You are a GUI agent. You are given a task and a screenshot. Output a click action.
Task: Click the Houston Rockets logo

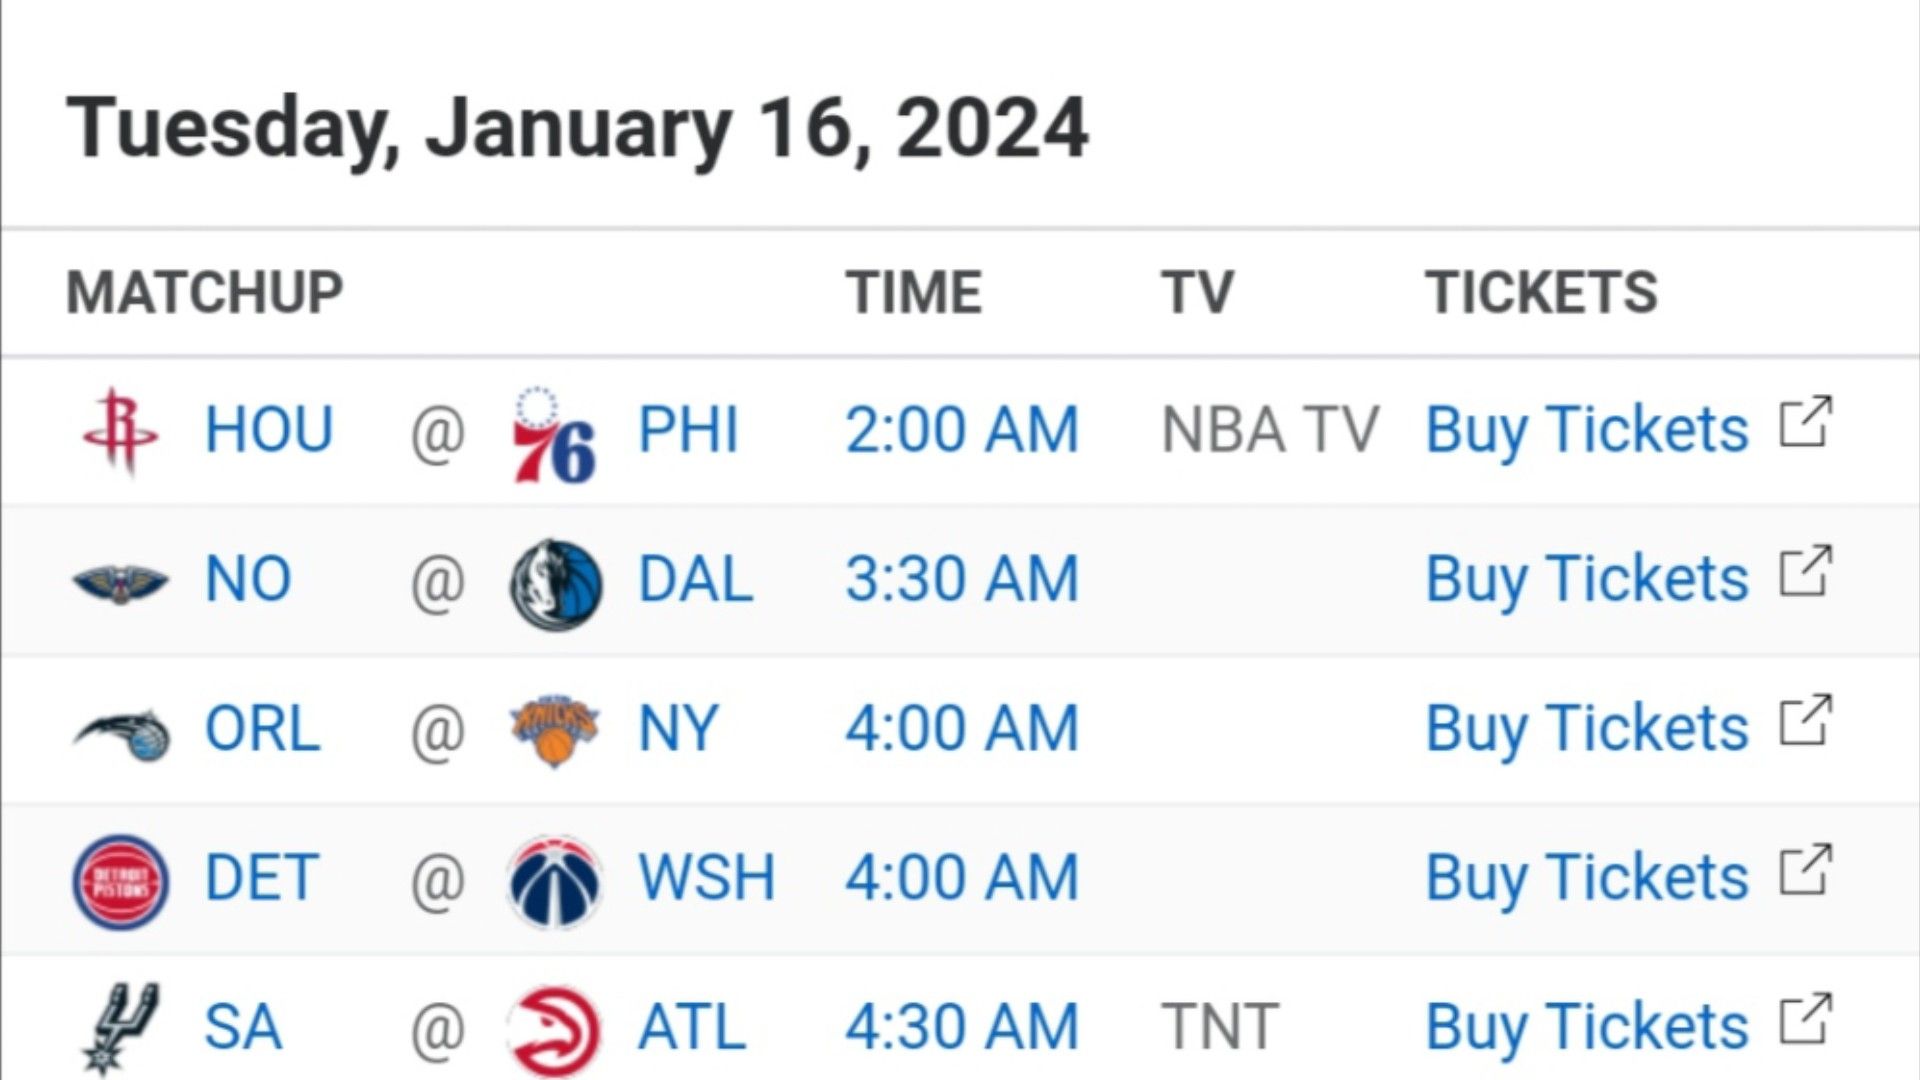tap(120, 431)
